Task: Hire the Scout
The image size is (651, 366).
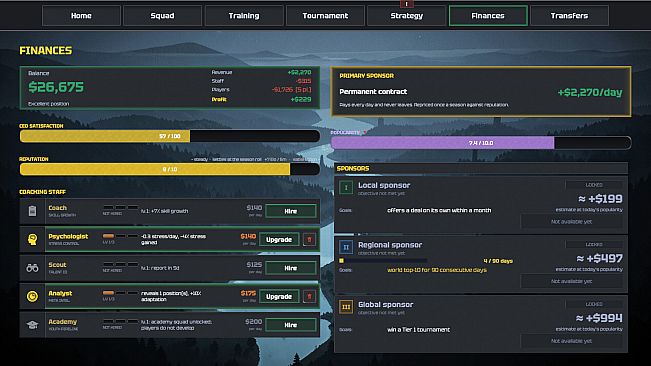Action: tap(291, 268)
